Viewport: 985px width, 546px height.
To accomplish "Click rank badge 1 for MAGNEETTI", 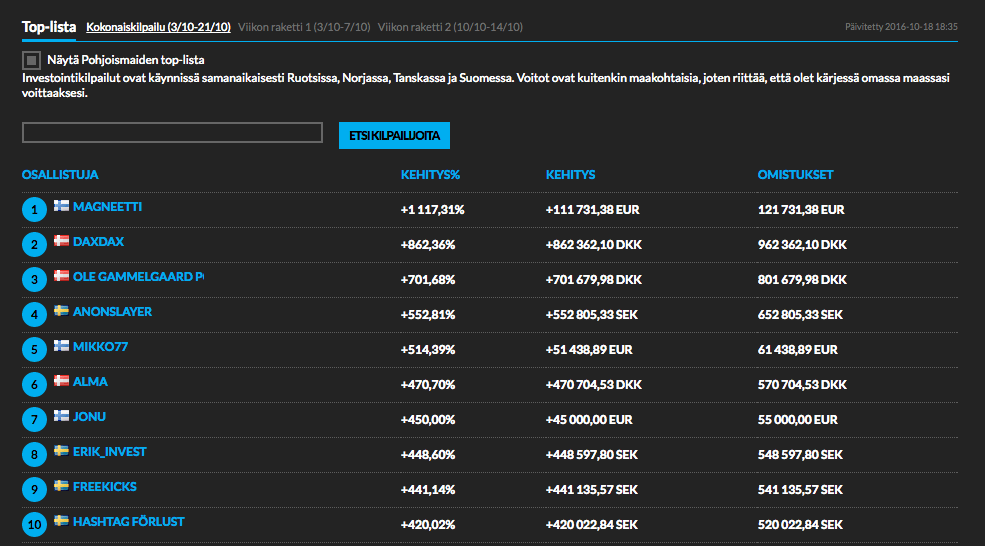I will 35,210.
